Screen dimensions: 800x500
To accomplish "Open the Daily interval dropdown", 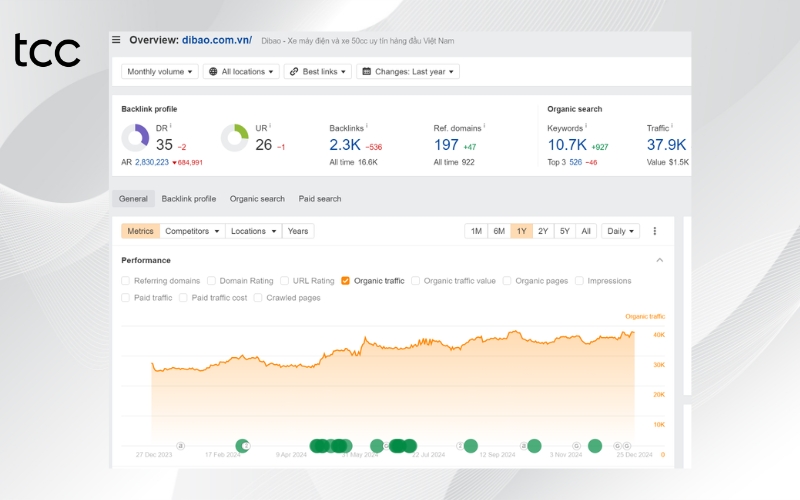I will point(620,231).
